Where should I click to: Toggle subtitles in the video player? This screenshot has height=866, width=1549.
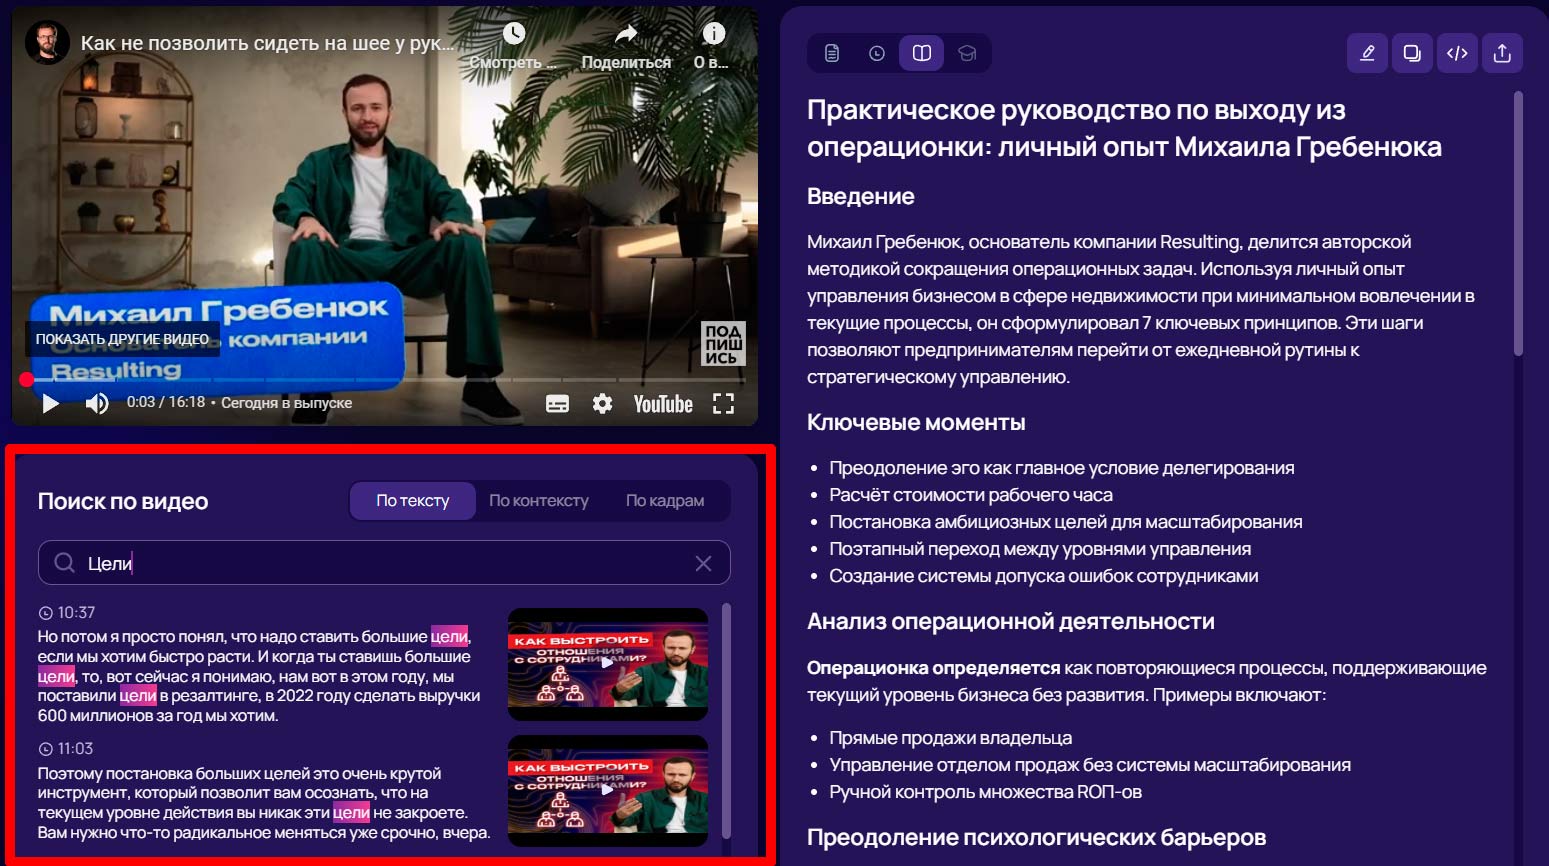coord(557,404)
